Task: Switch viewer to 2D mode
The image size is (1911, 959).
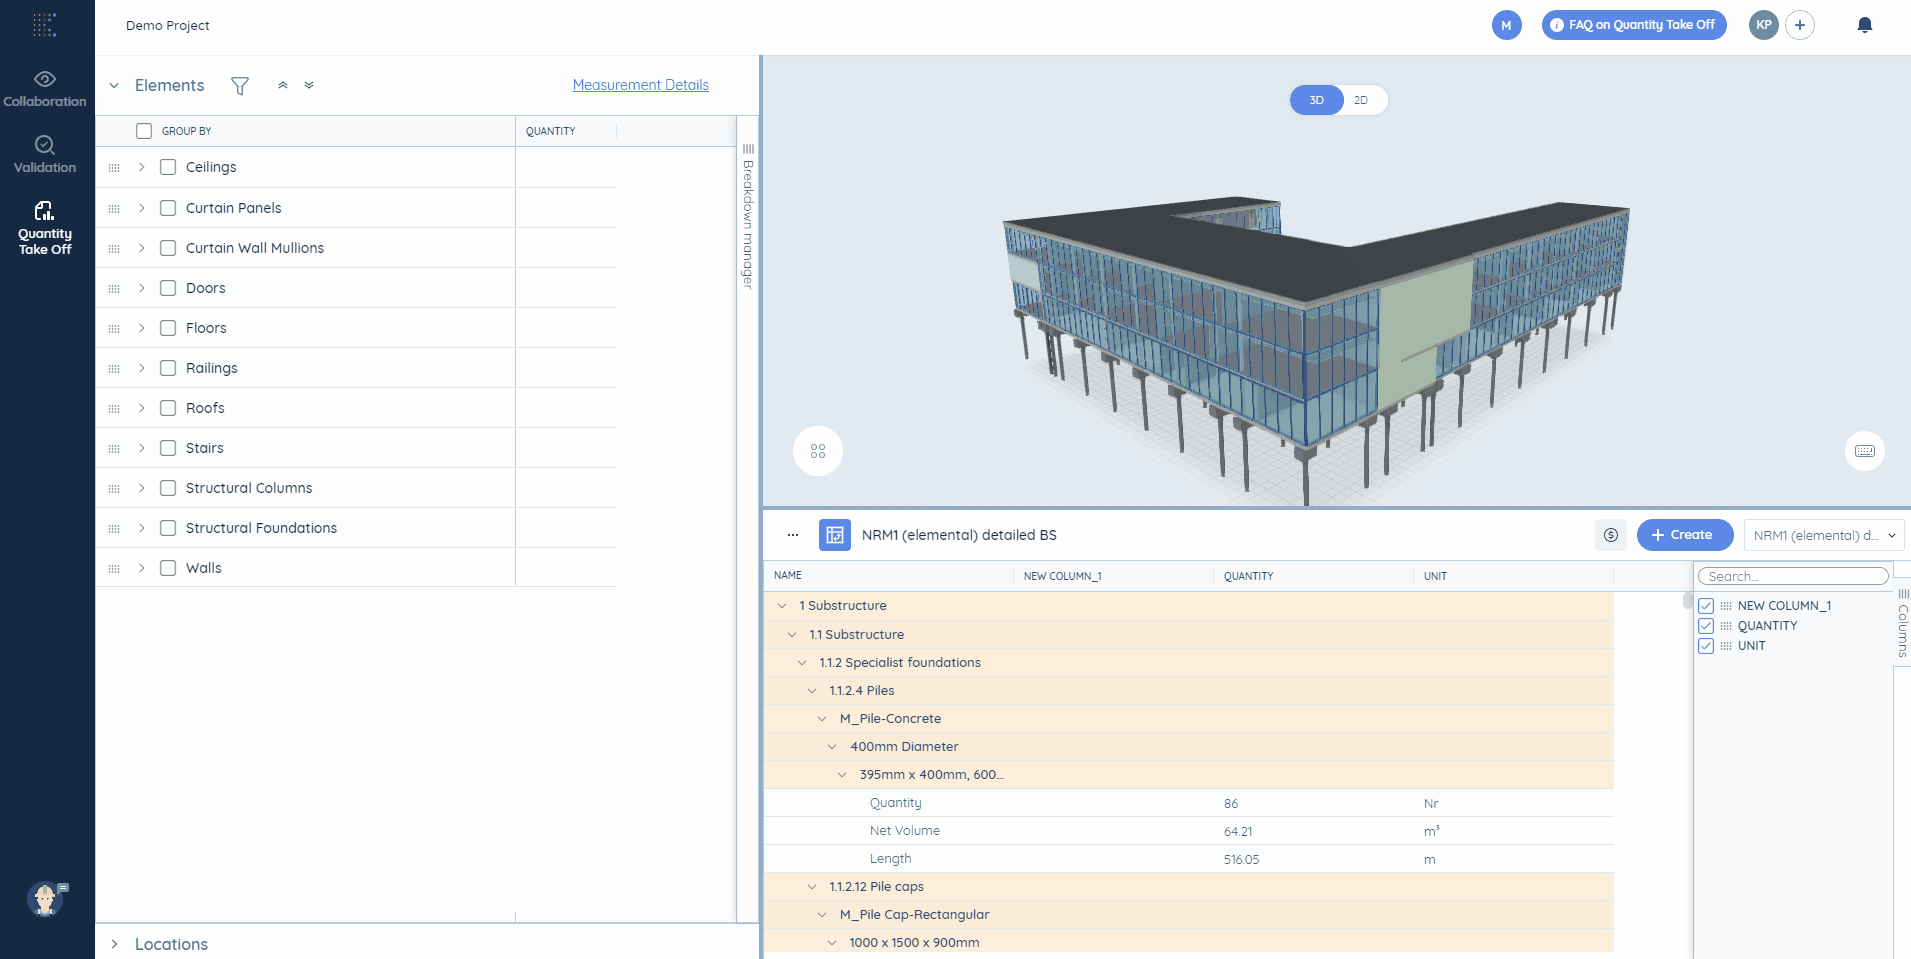Action: [1361, 100]
